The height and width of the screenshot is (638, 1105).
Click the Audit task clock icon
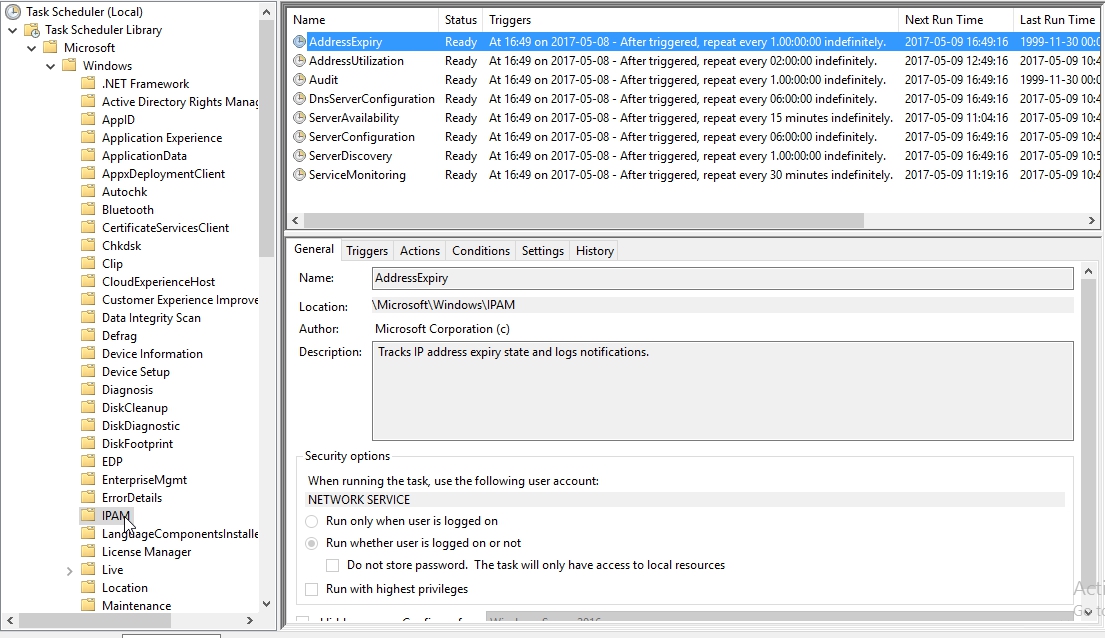coord(299,80)
